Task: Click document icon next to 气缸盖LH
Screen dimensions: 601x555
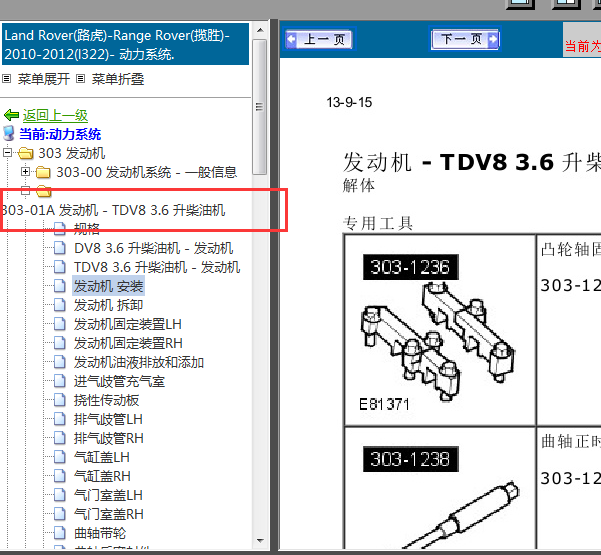Action: 59,456
